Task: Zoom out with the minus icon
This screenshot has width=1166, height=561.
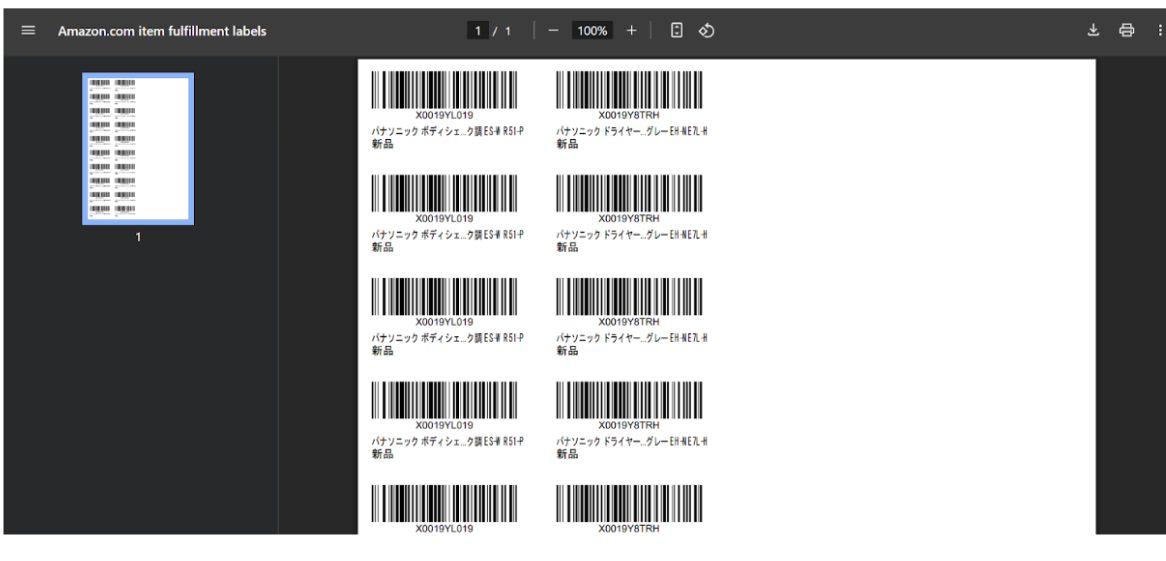Action: (553, 31)
